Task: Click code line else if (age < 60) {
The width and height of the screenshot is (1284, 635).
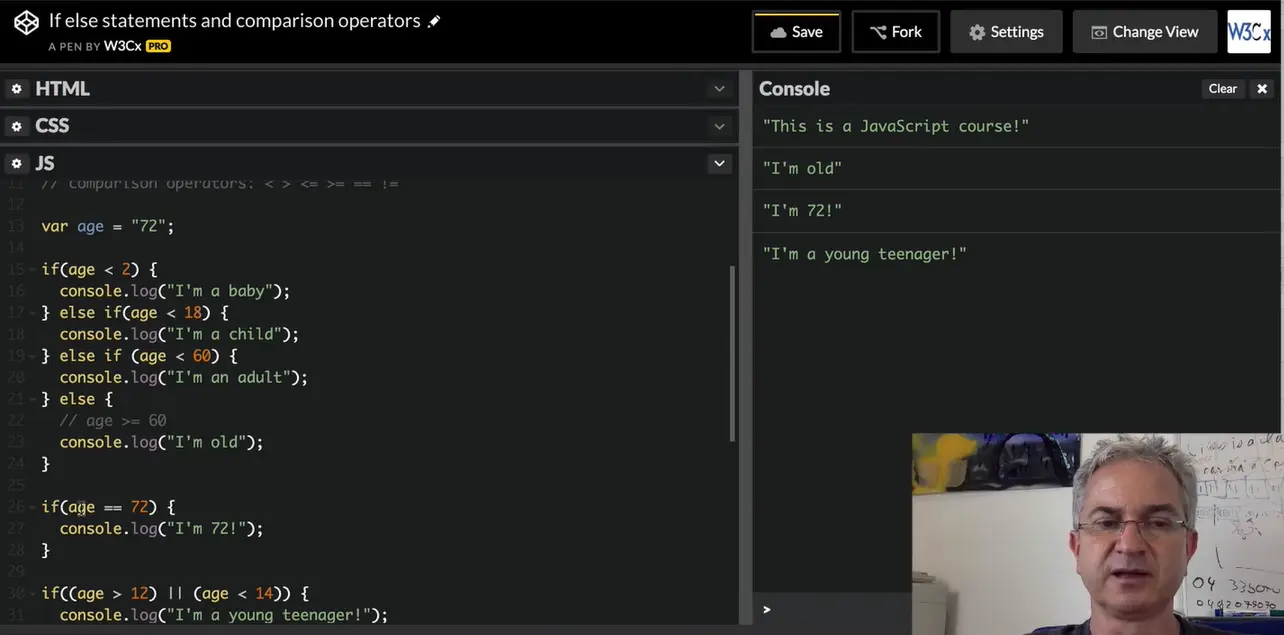Action: [140, 356]
